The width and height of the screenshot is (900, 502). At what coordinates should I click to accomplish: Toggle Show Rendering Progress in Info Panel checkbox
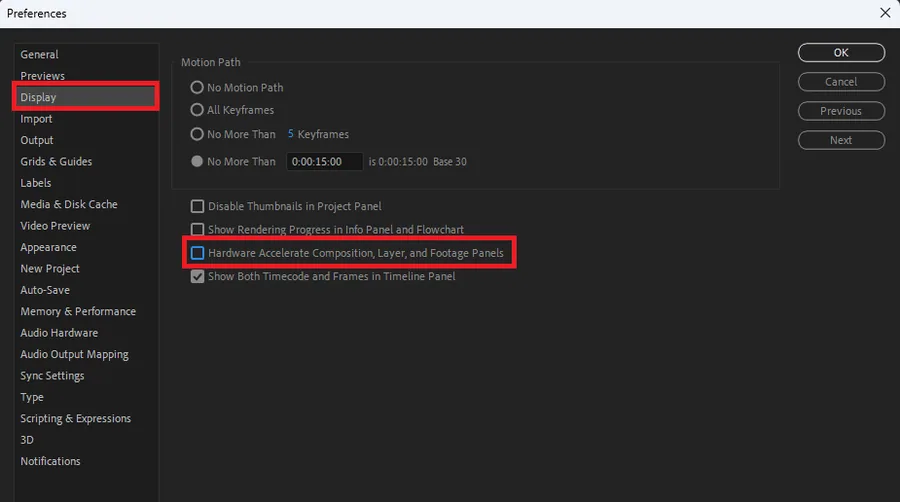197,229
